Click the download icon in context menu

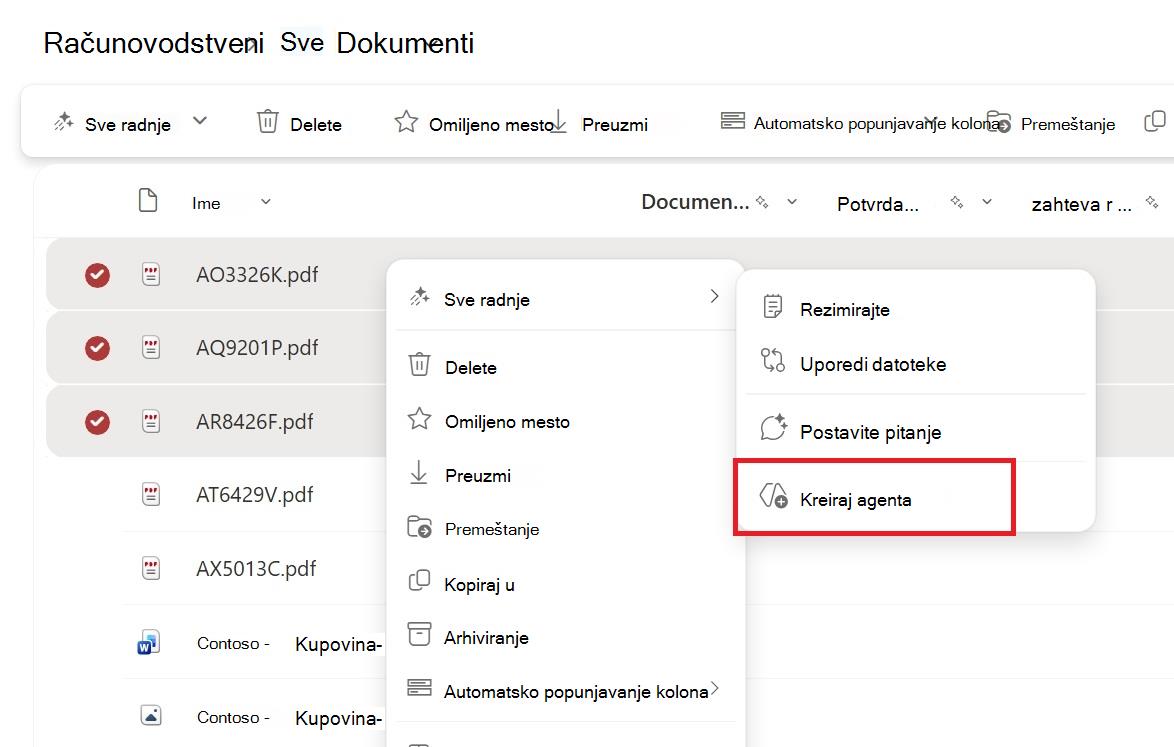click(419, 473)
